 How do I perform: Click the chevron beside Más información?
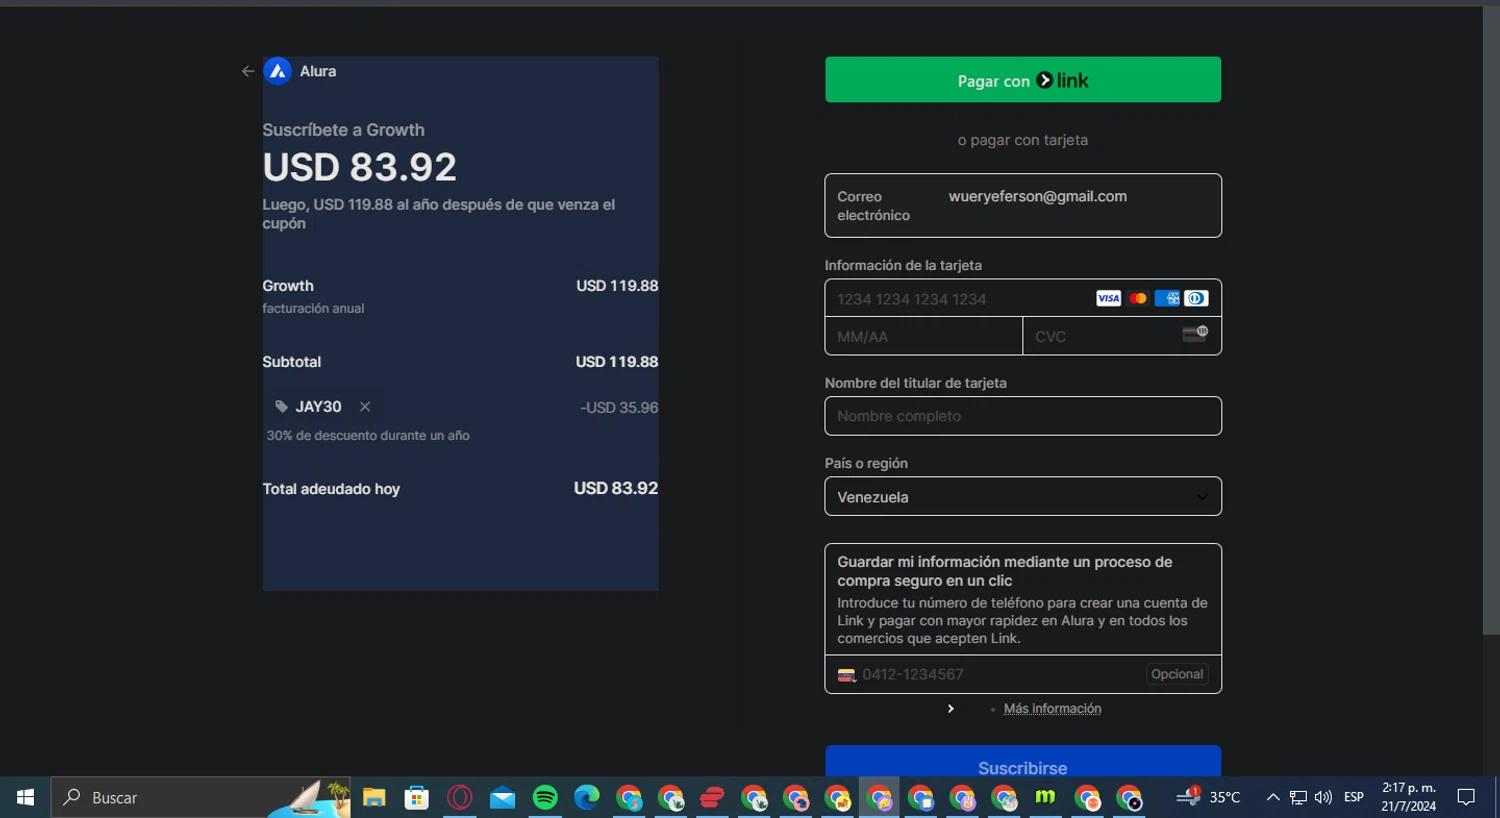point(950,709)
